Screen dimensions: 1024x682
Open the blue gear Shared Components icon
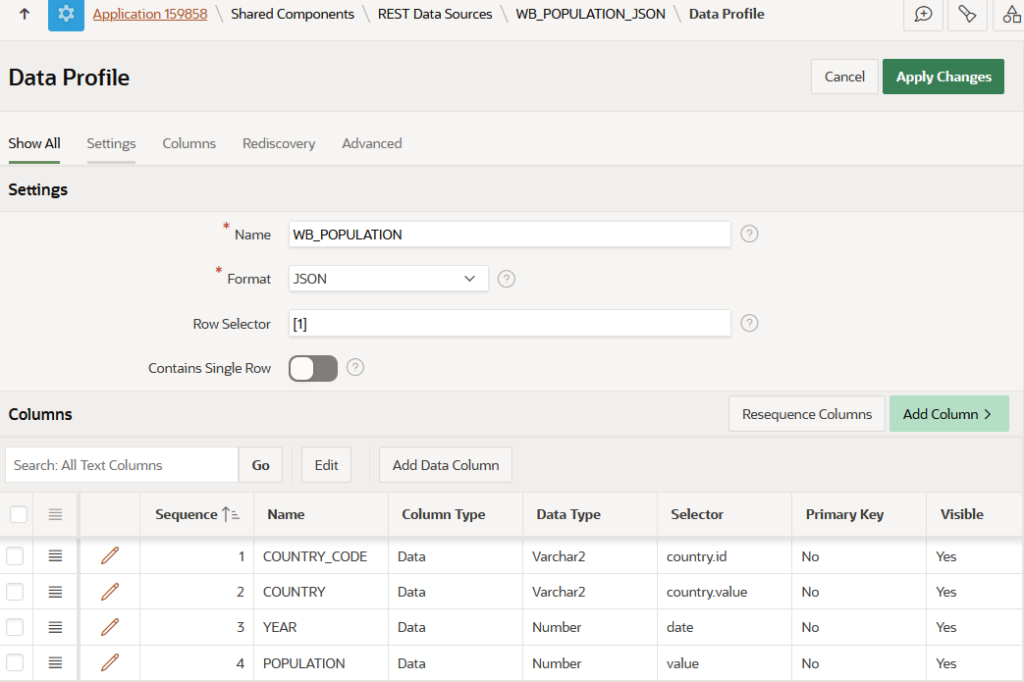coord(66,14)
